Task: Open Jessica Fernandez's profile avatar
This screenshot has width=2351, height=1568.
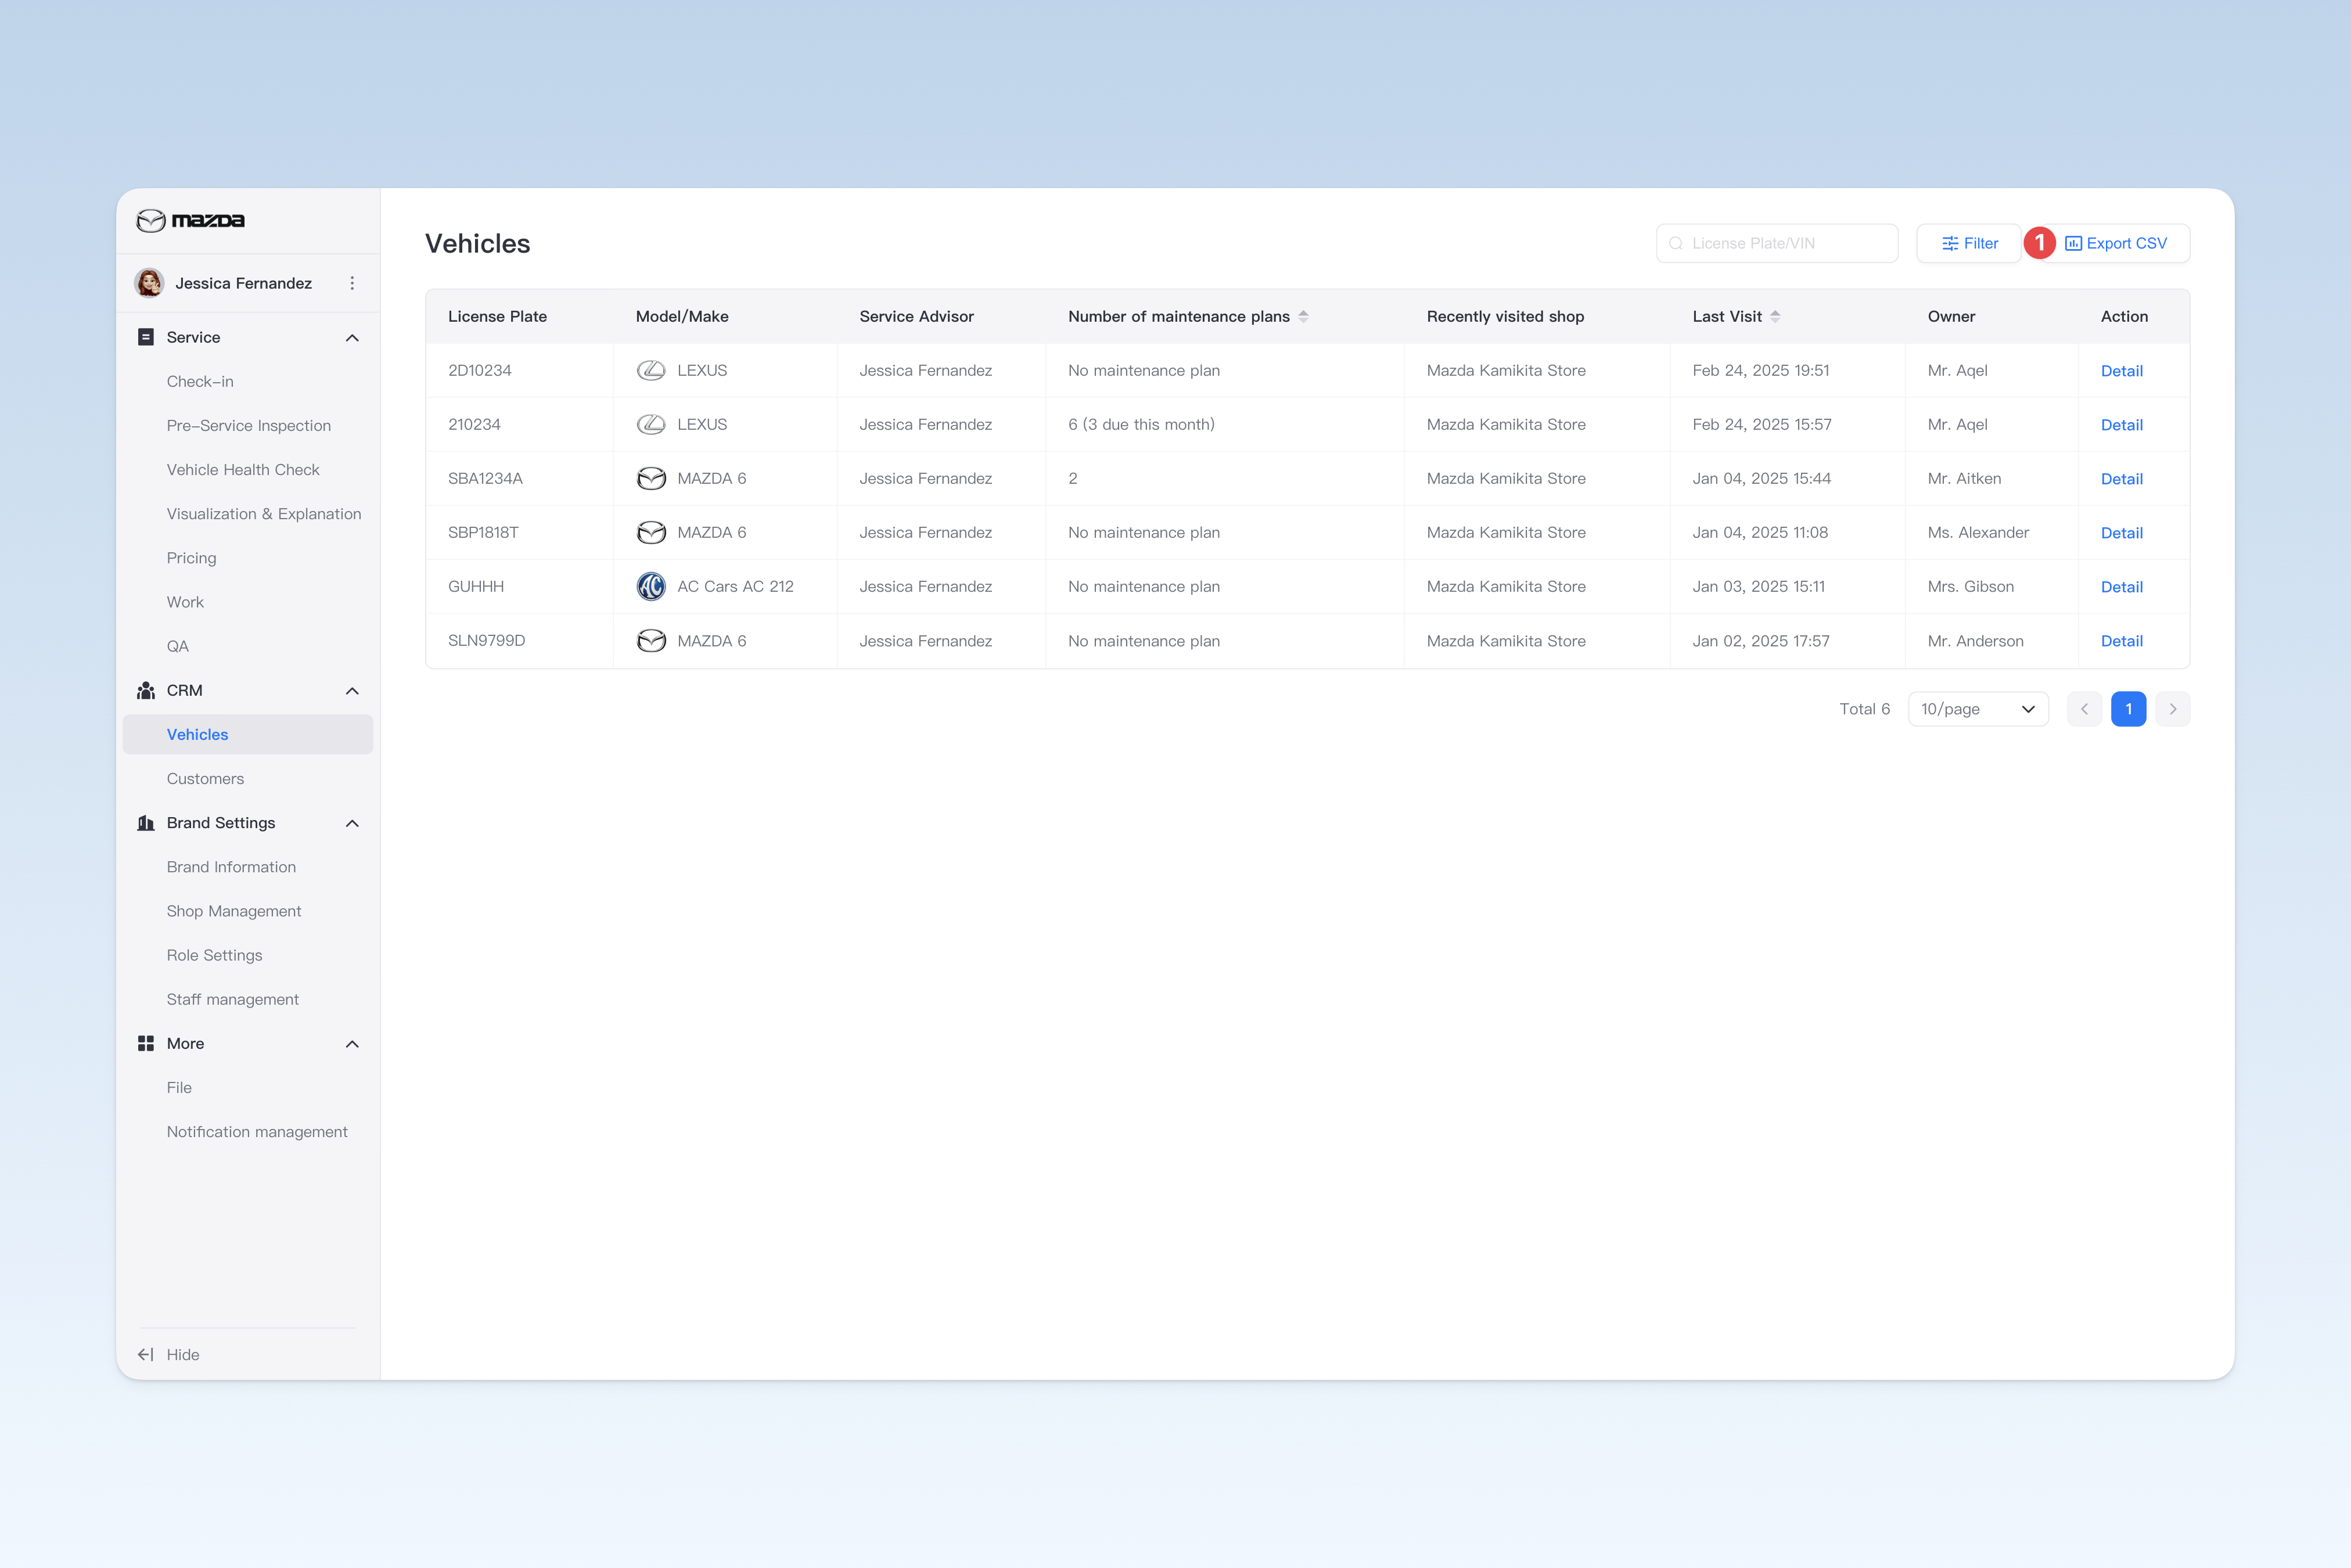Action: (150, 283)
